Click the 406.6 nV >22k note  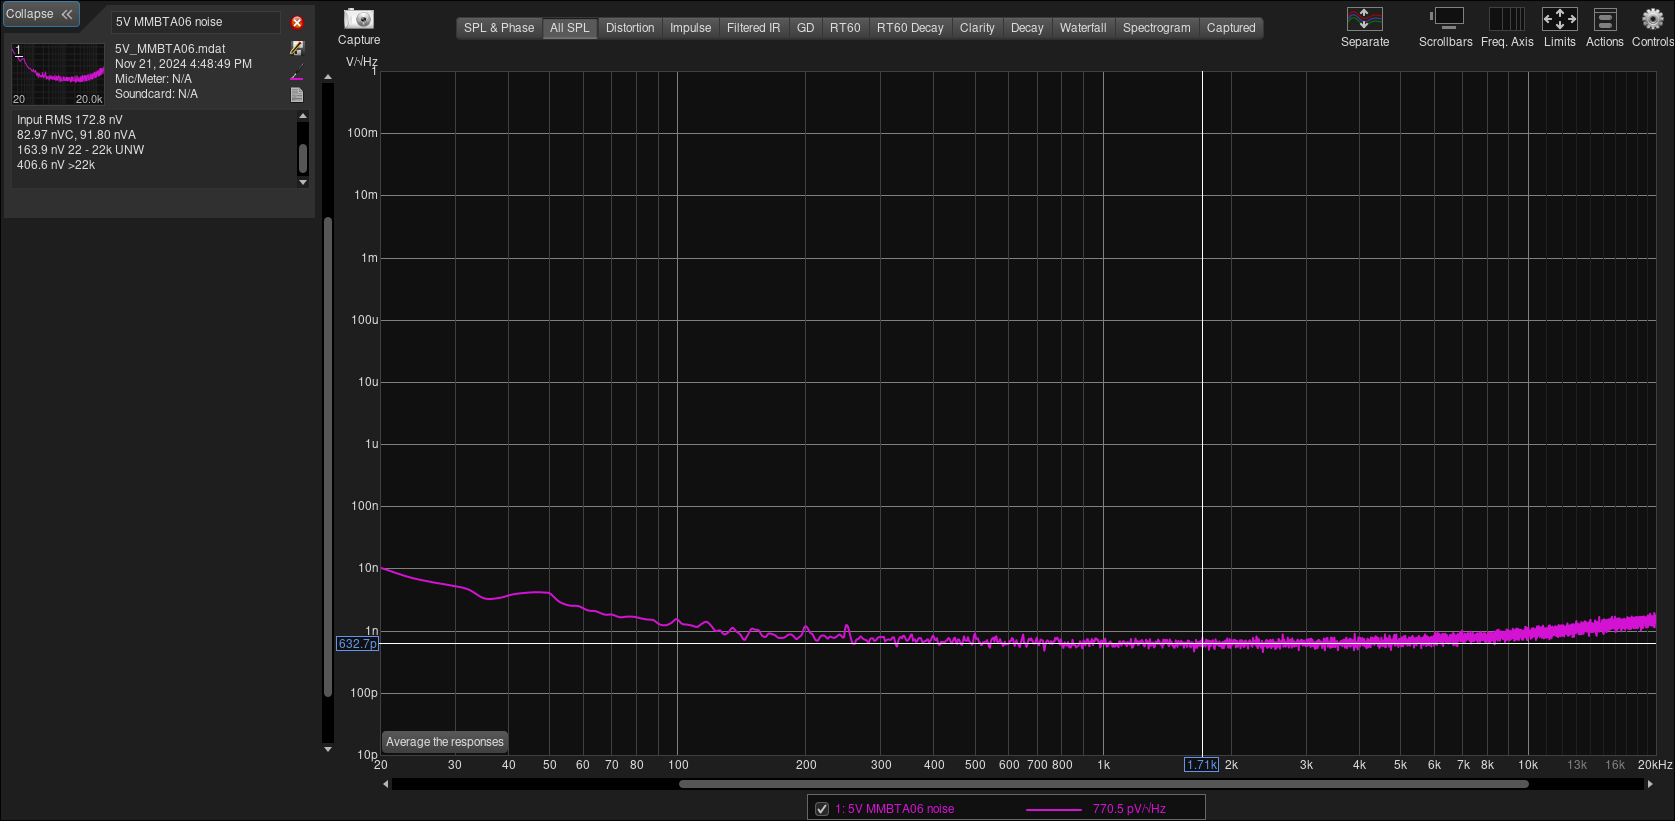point(56,165)
